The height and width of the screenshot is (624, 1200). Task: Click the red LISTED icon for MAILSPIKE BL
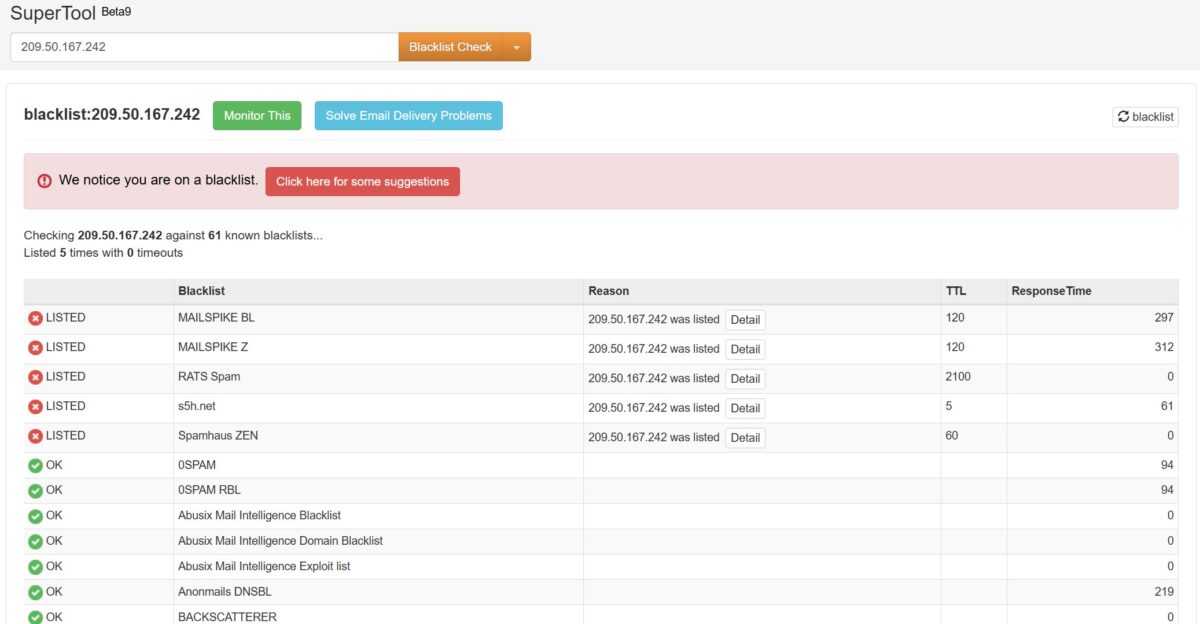coord(35,318)
